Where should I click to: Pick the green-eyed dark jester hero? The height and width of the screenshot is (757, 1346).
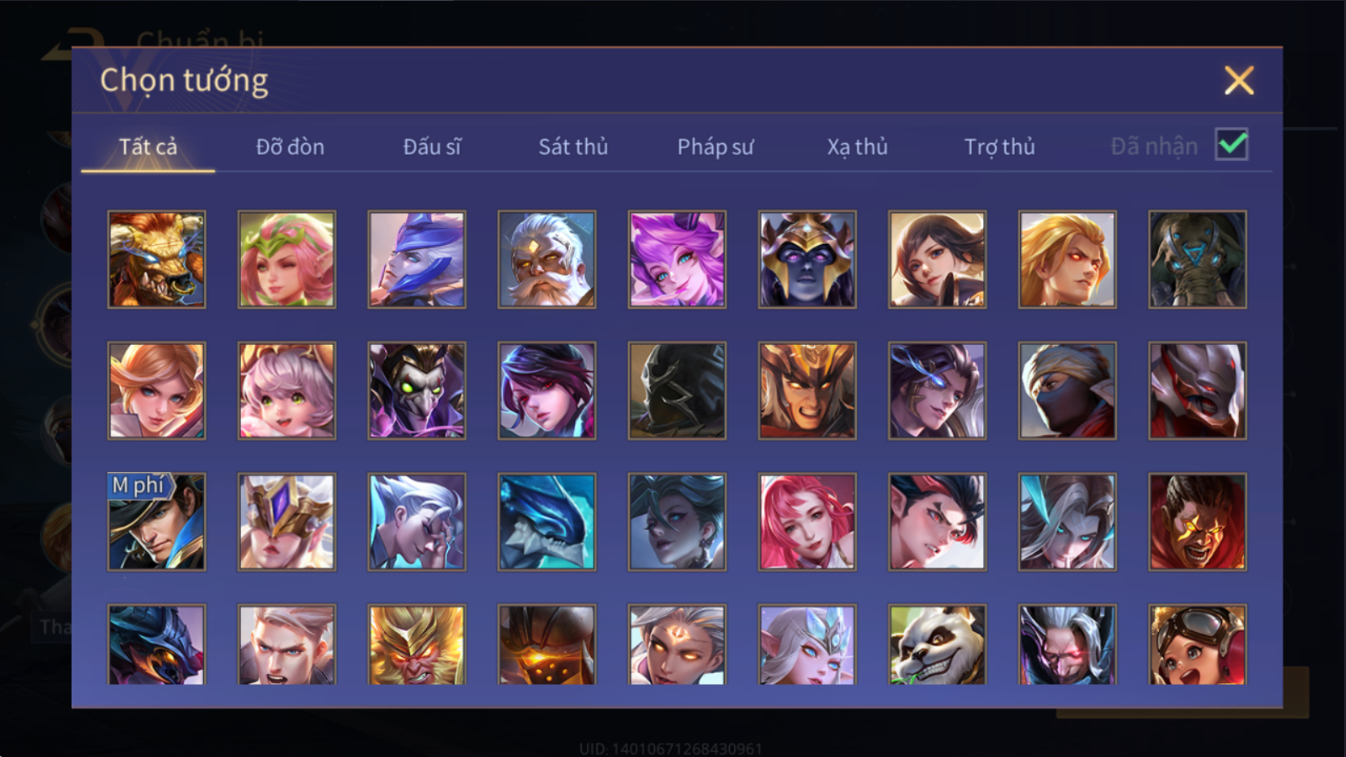(417, 391)
